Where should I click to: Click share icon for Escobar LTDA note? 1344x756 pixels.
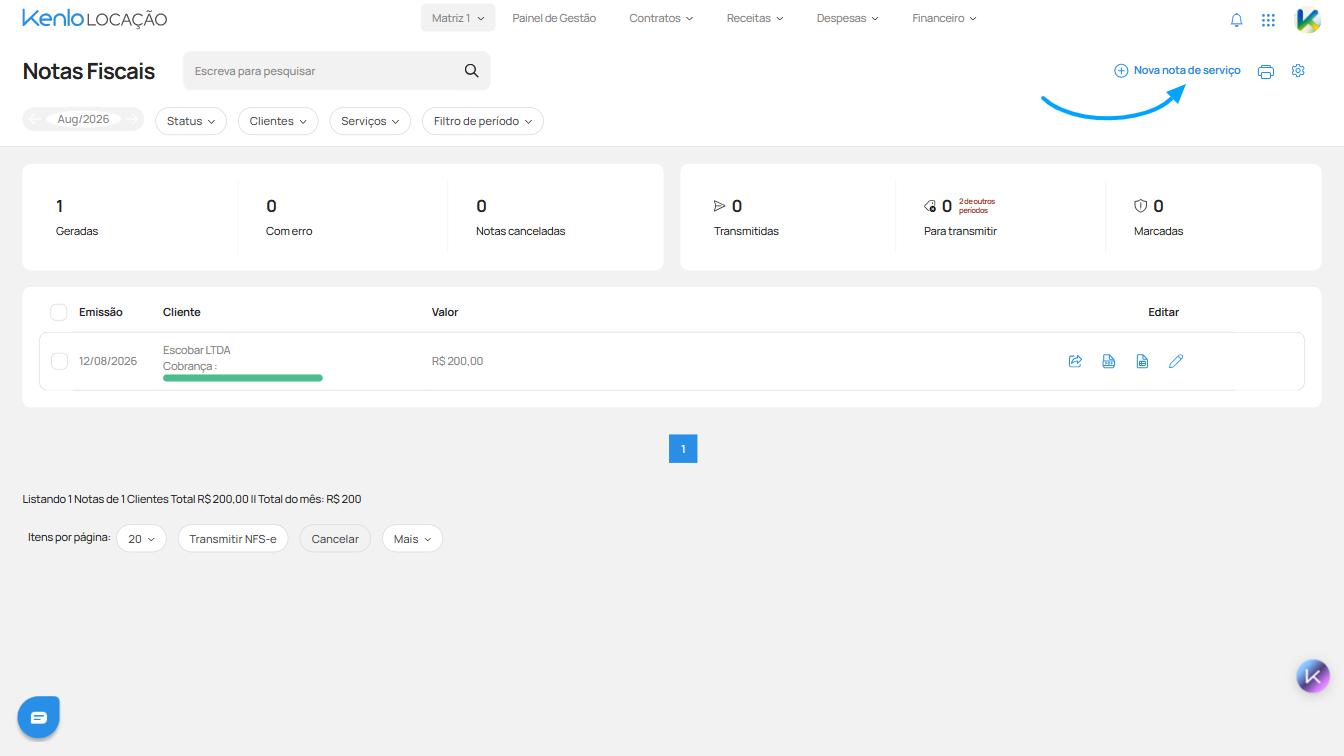click(1075, 361)
